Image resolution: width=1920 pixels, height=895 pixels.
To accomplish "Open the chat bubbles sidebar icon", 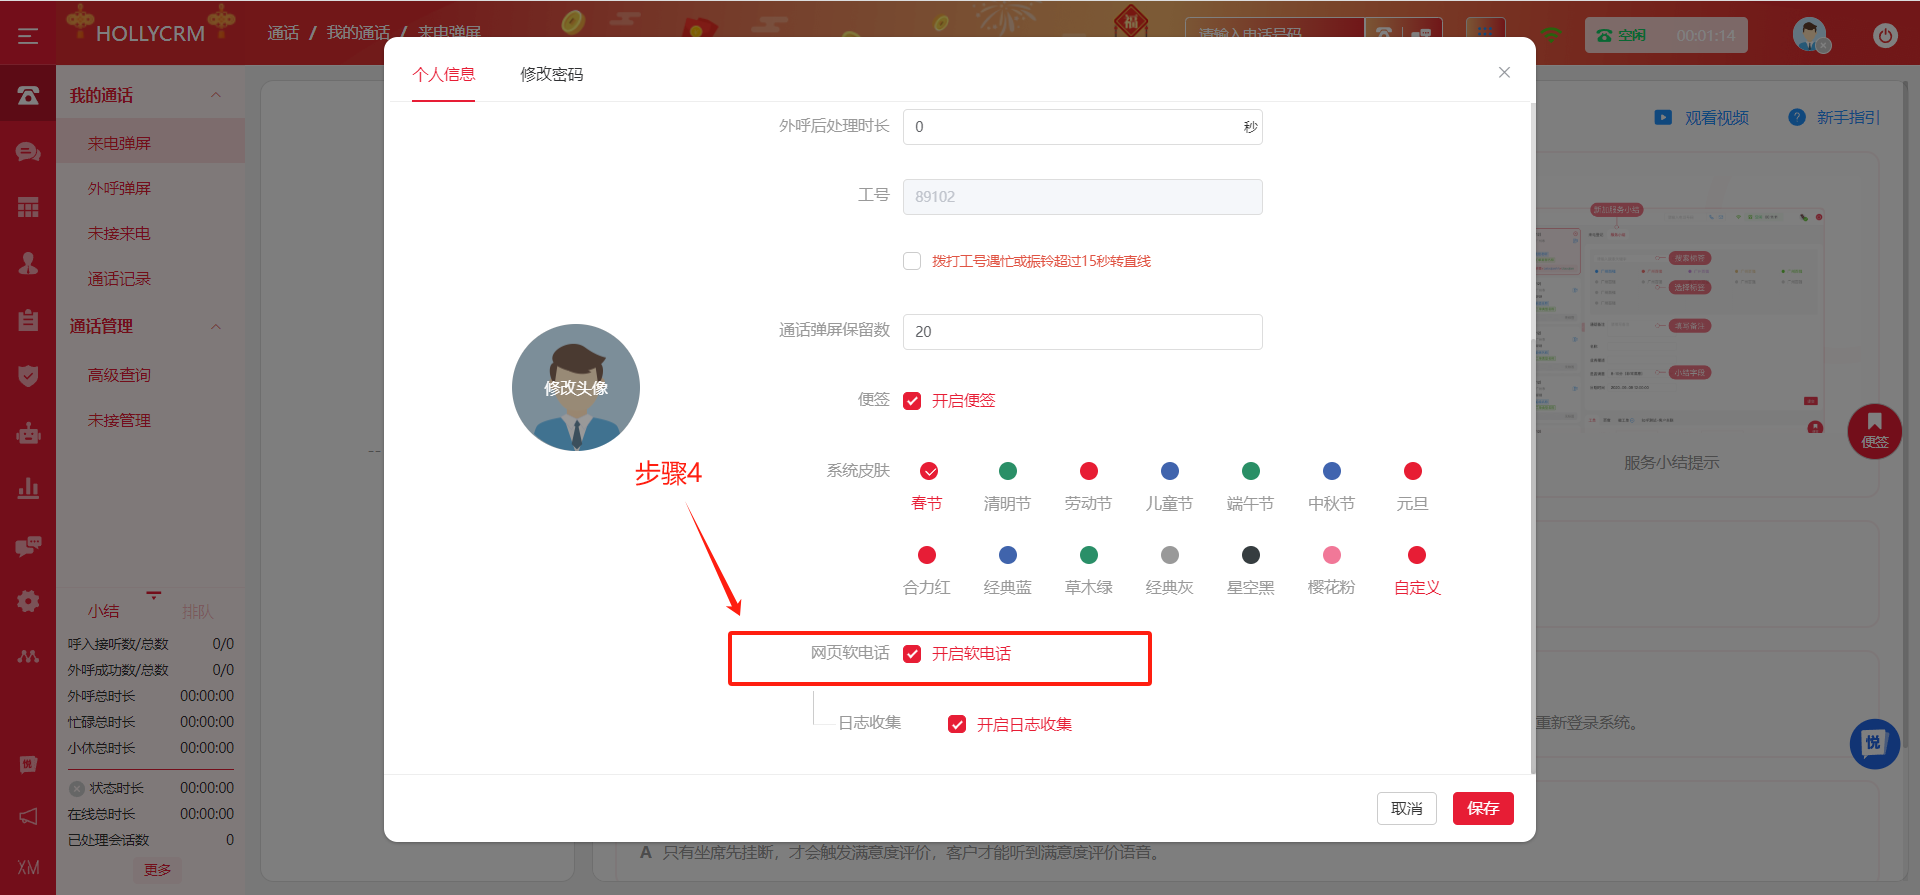I will tap(28, 152).
